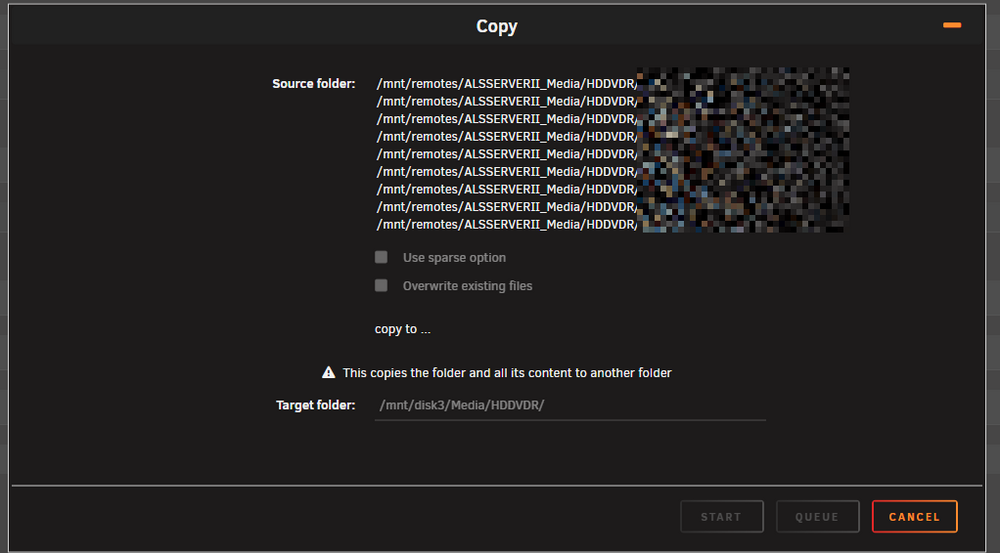Click the folder copy warning message text
The width and height of the screenshot is (1000, 553).
[x=507, y=372]
